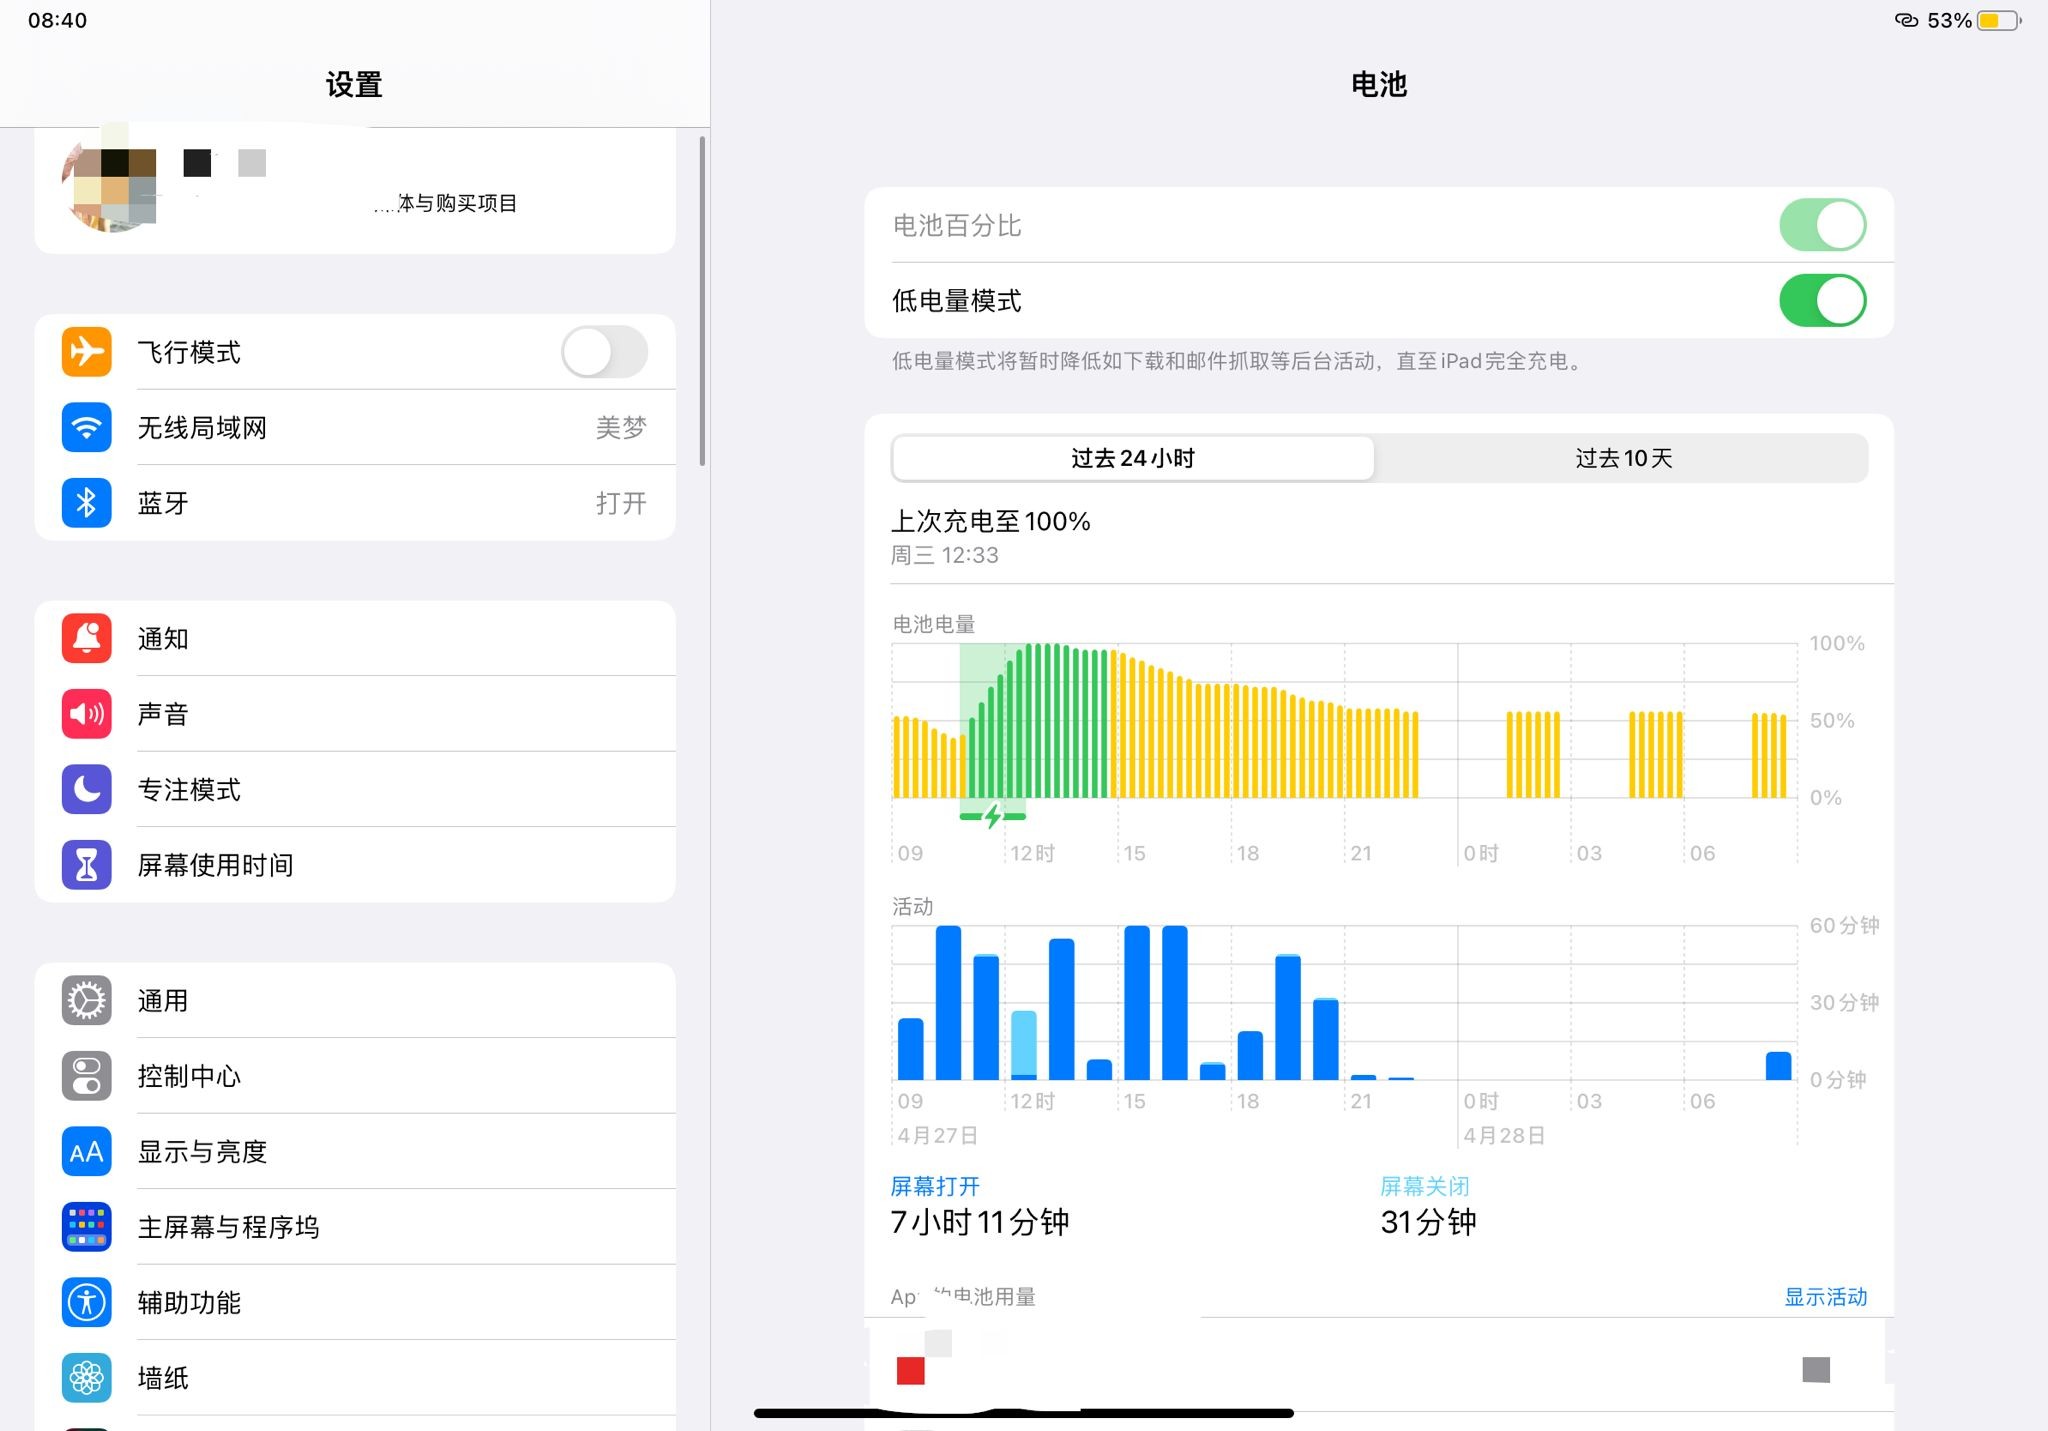2048x1431 pixels.
Task: Tap the Bluetooth (蓝牙) icon
Action: tap(87, 503)
